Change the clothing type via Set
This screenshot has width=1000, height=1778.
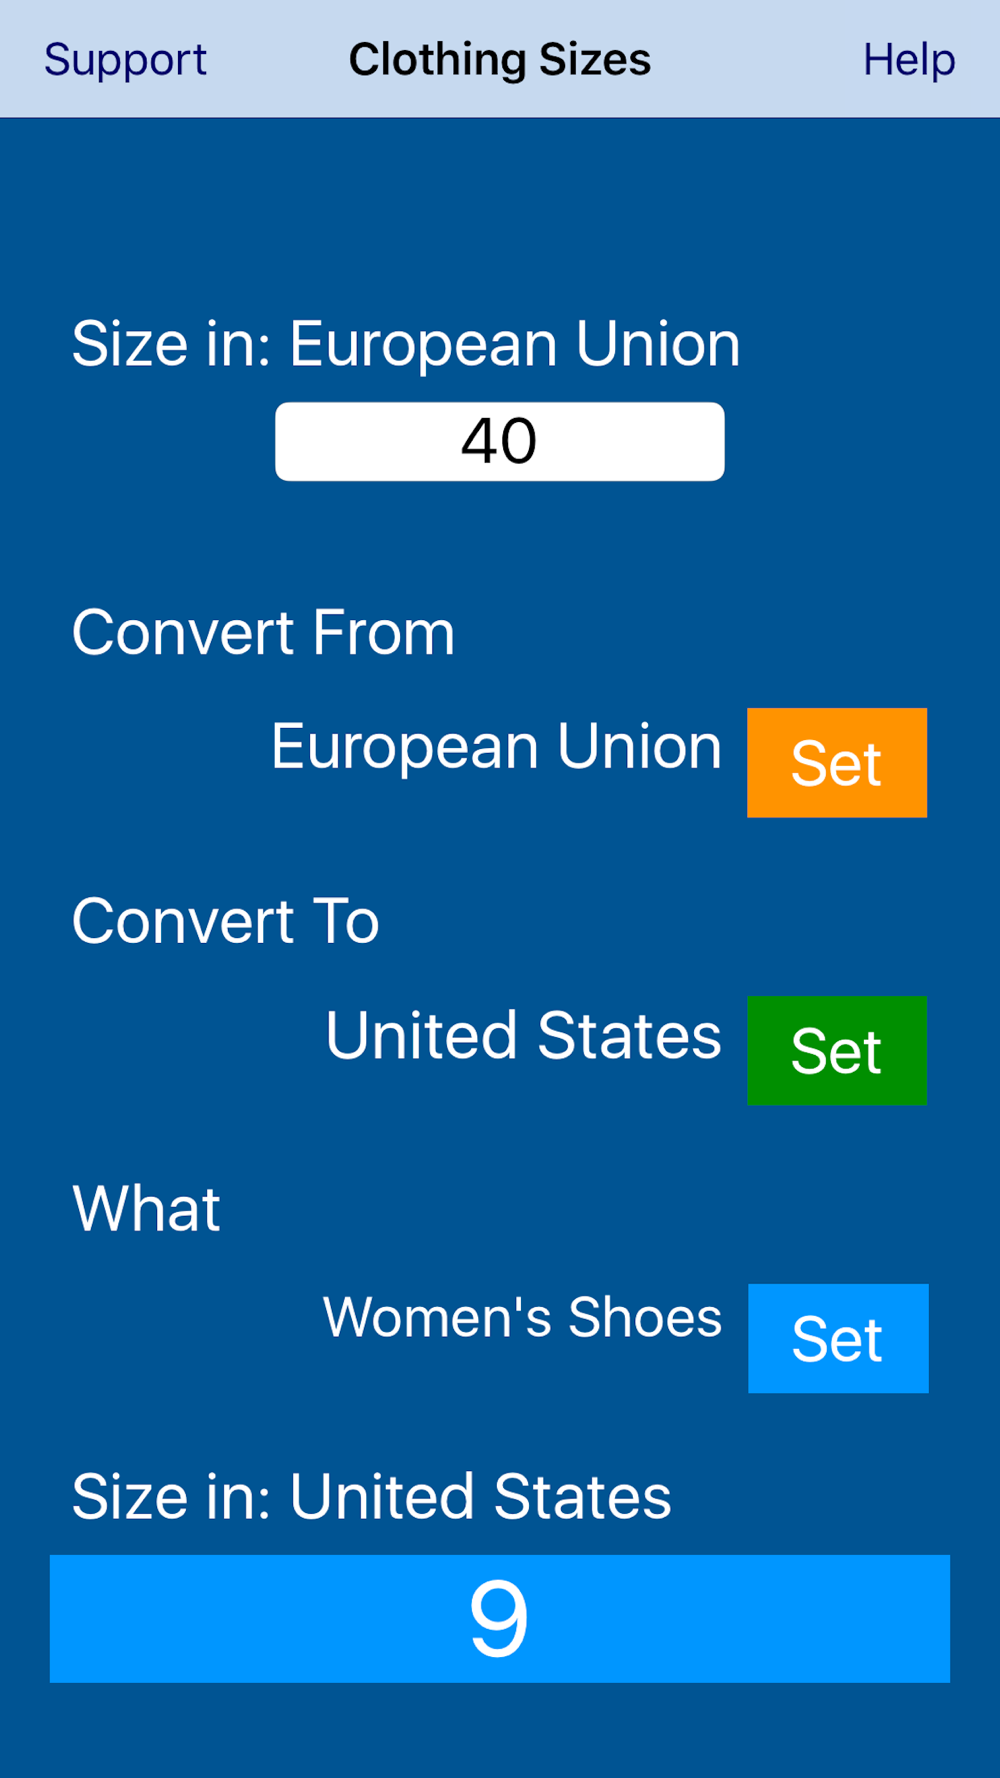[x=838, y=1338]
